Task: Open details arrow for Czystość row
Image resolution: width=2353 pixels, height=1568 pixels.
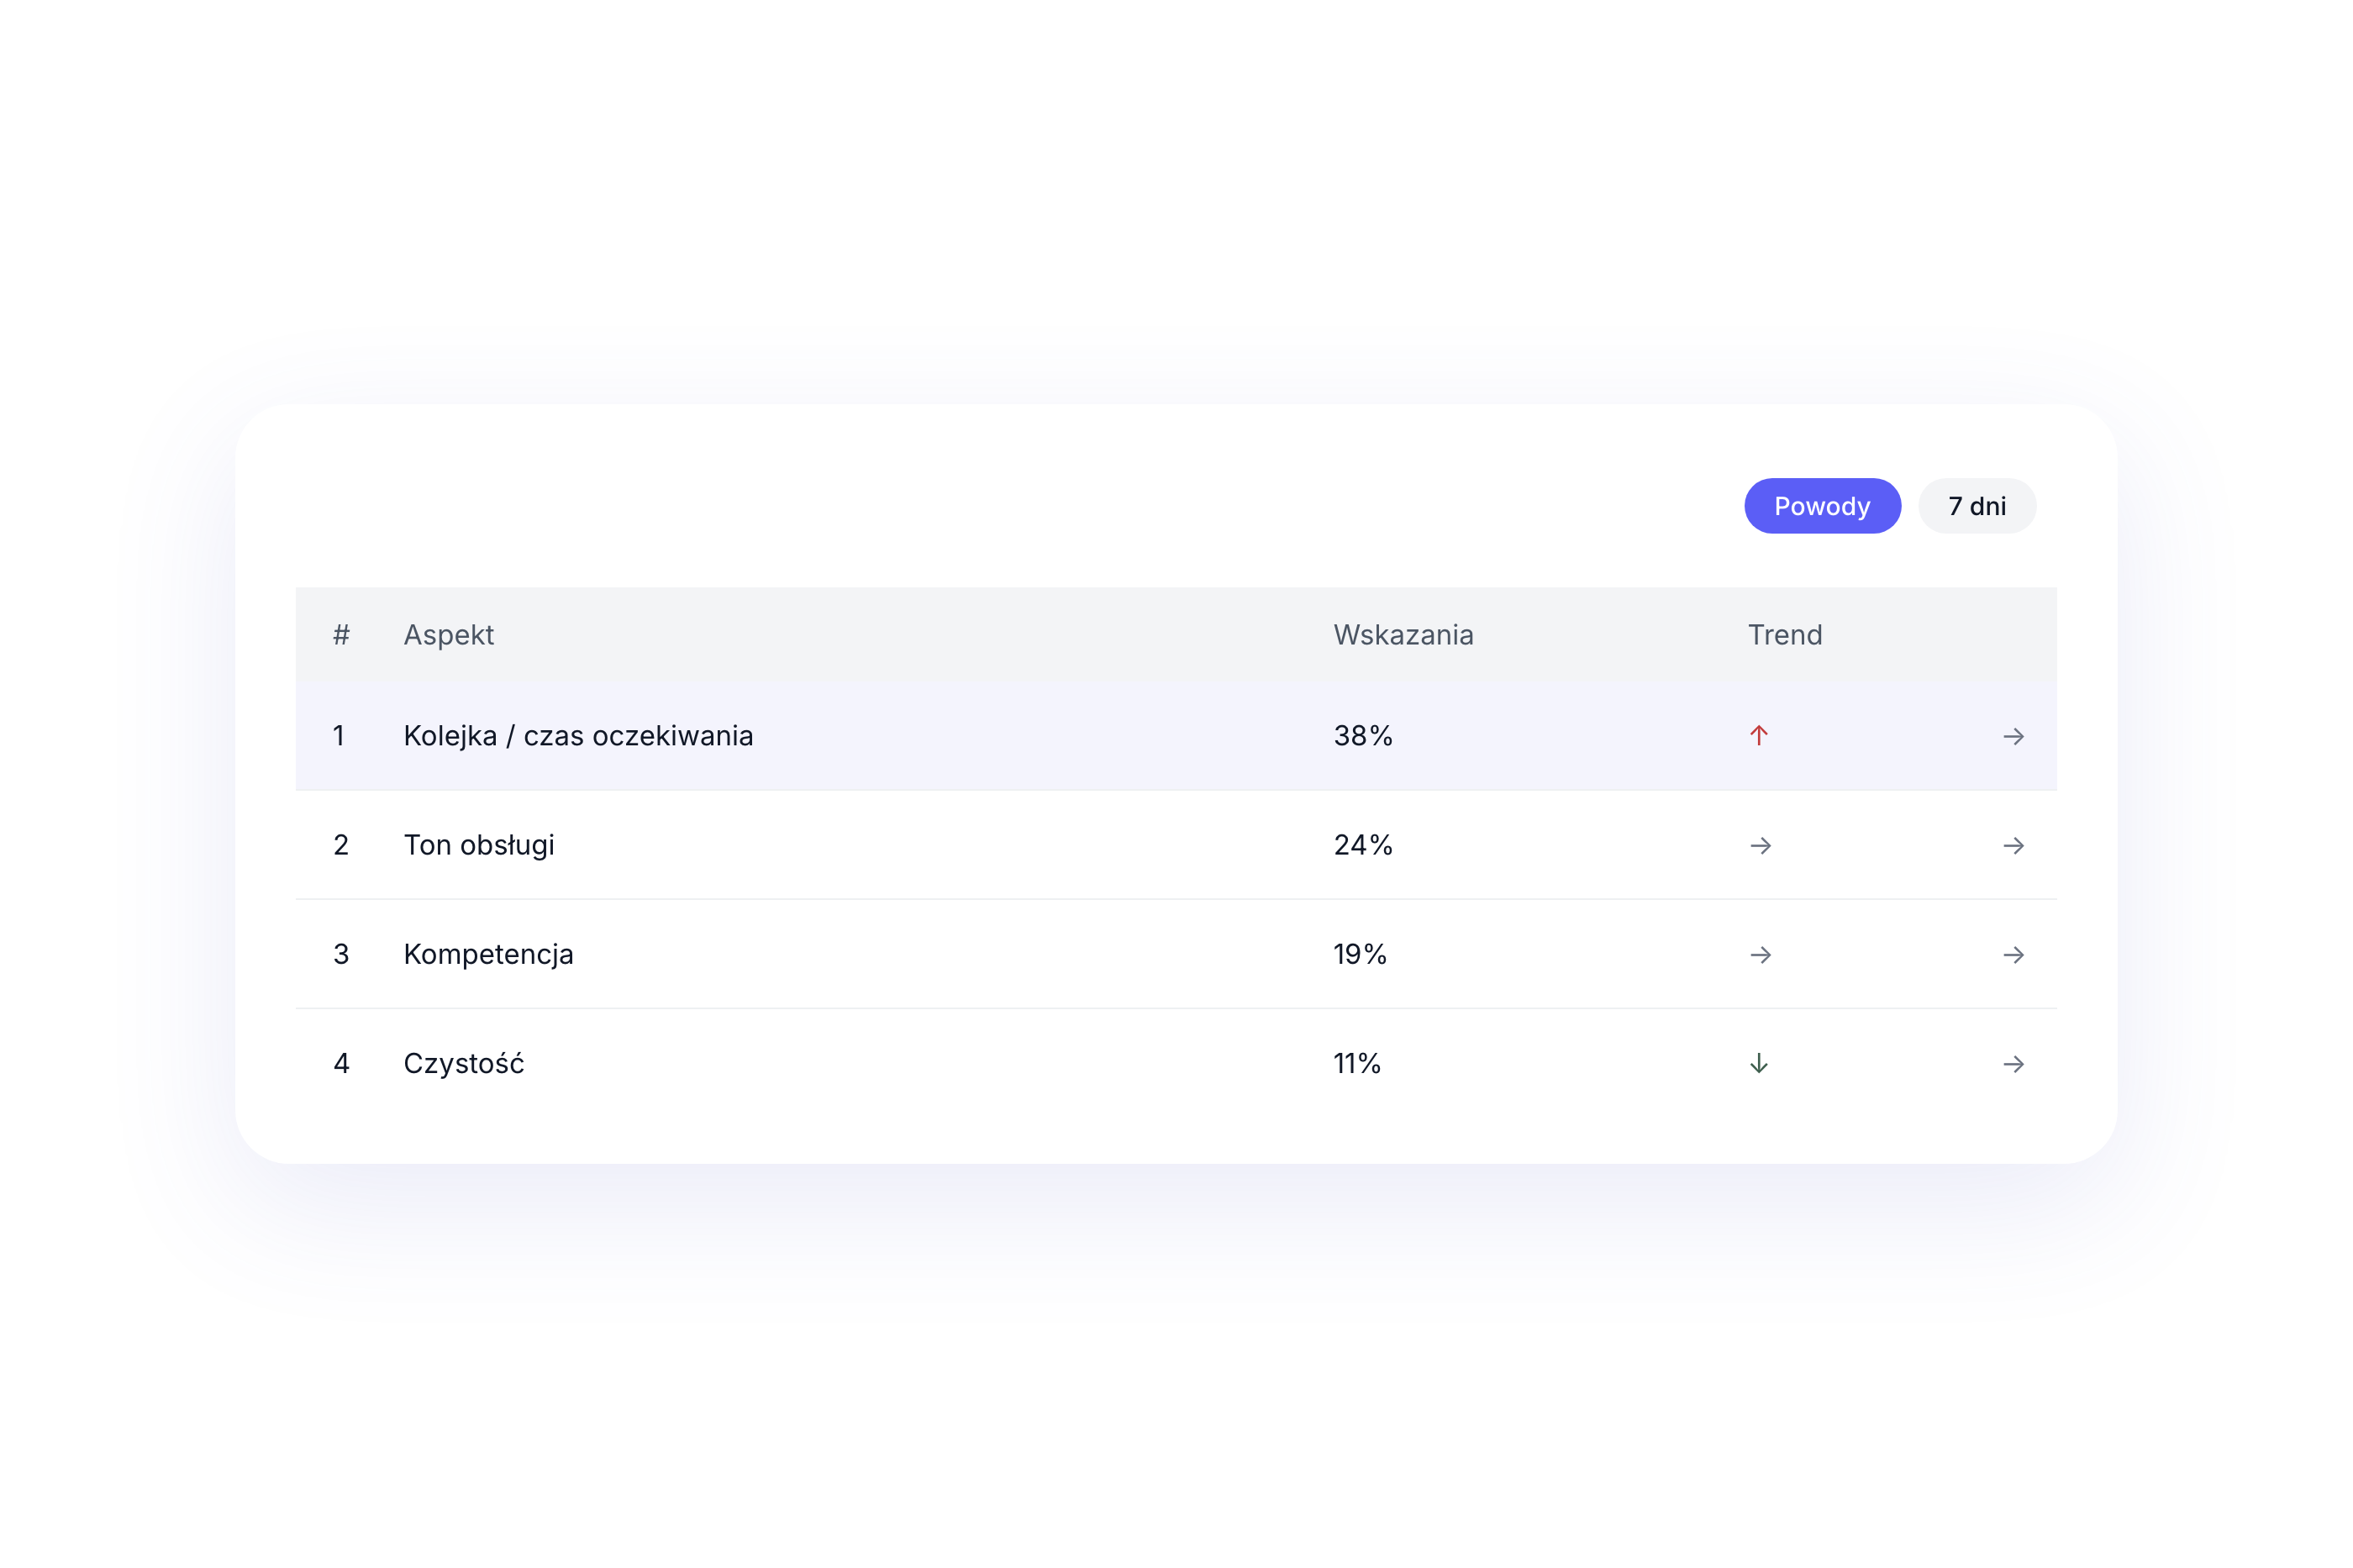Action: point(2013,1064)
